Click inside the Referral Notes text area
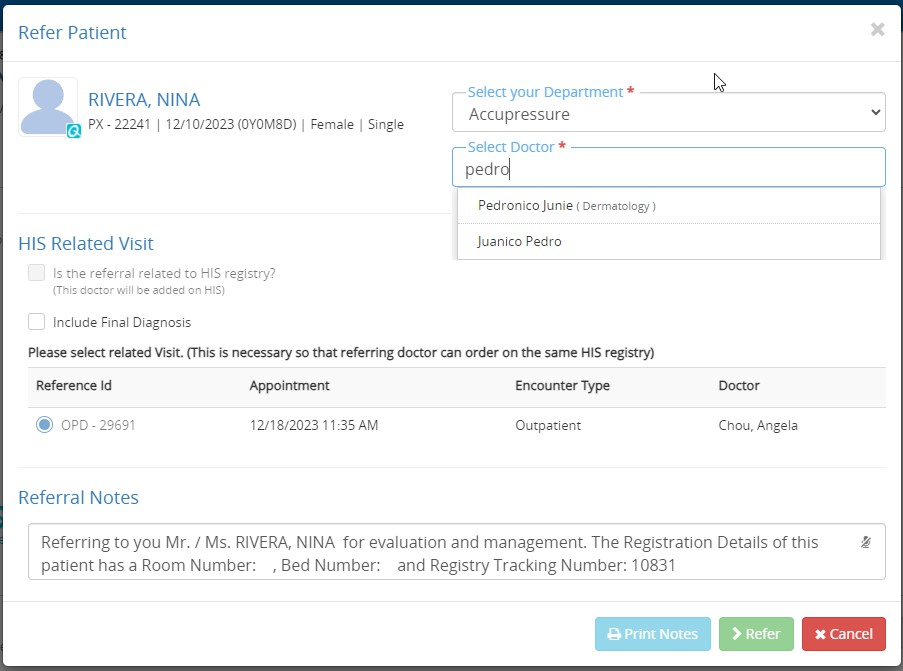The height and width of the screenshot is (671, 903). 440,553
